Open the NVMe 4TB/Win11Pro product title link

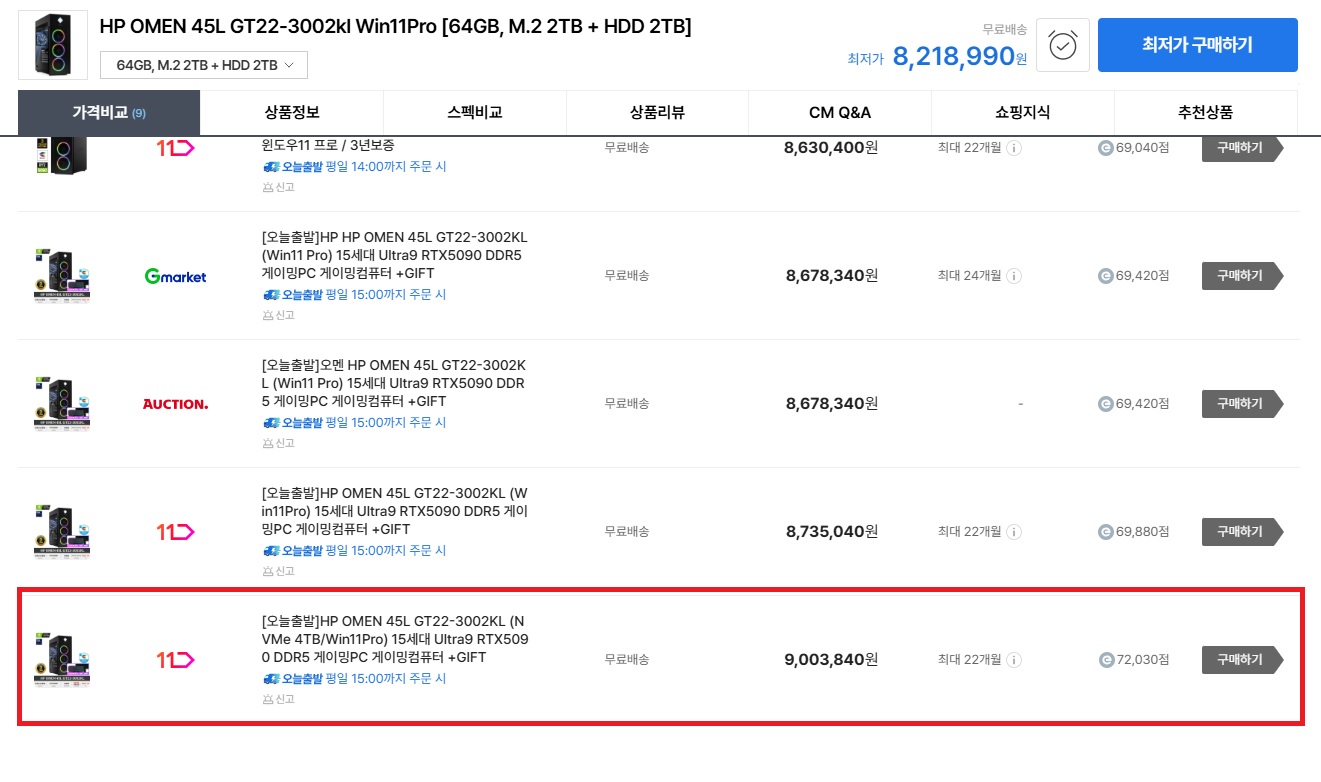pyautogui.click(x=394, y=639)
